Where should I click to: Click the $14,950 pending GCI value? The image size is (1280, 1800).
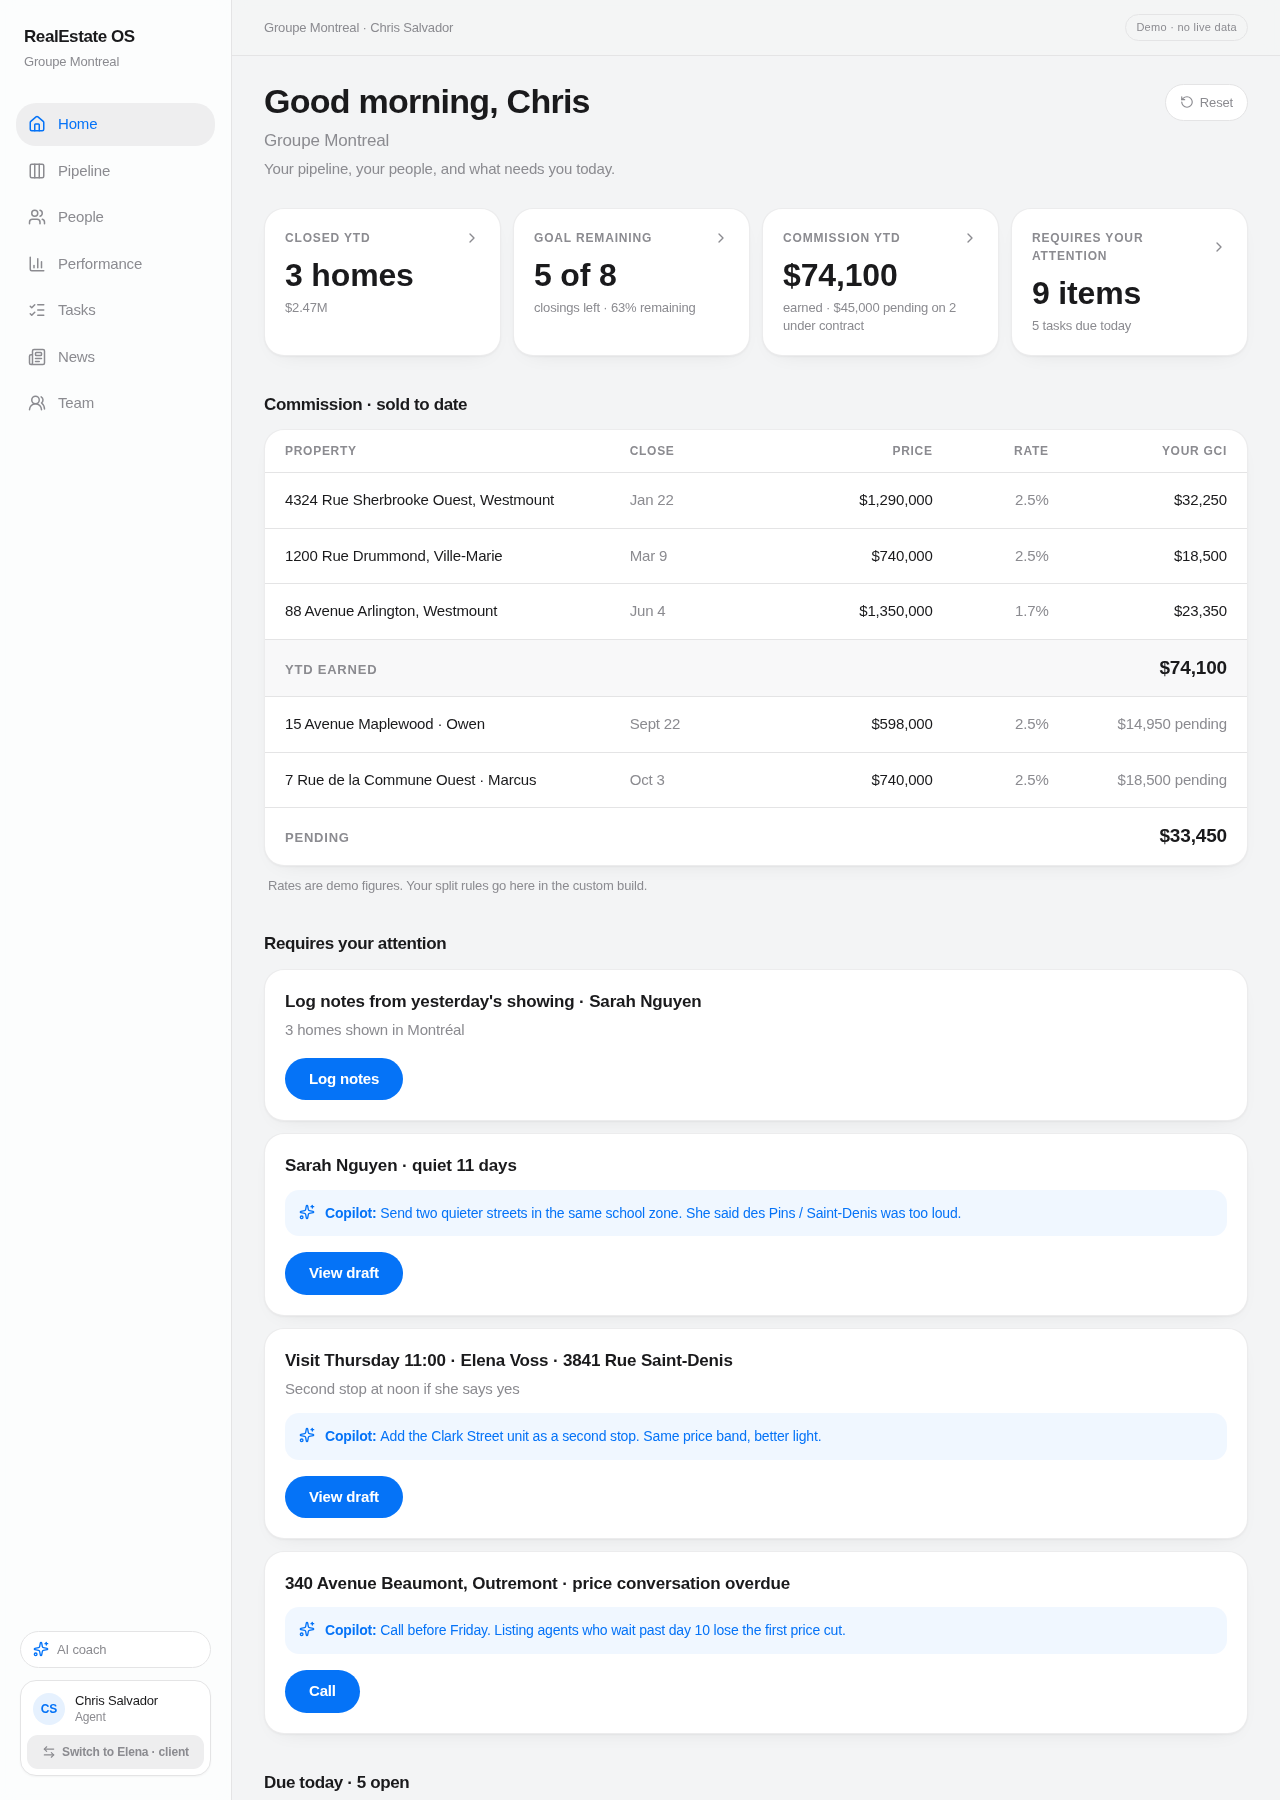pyautogui.click(x=1172, y=724)
